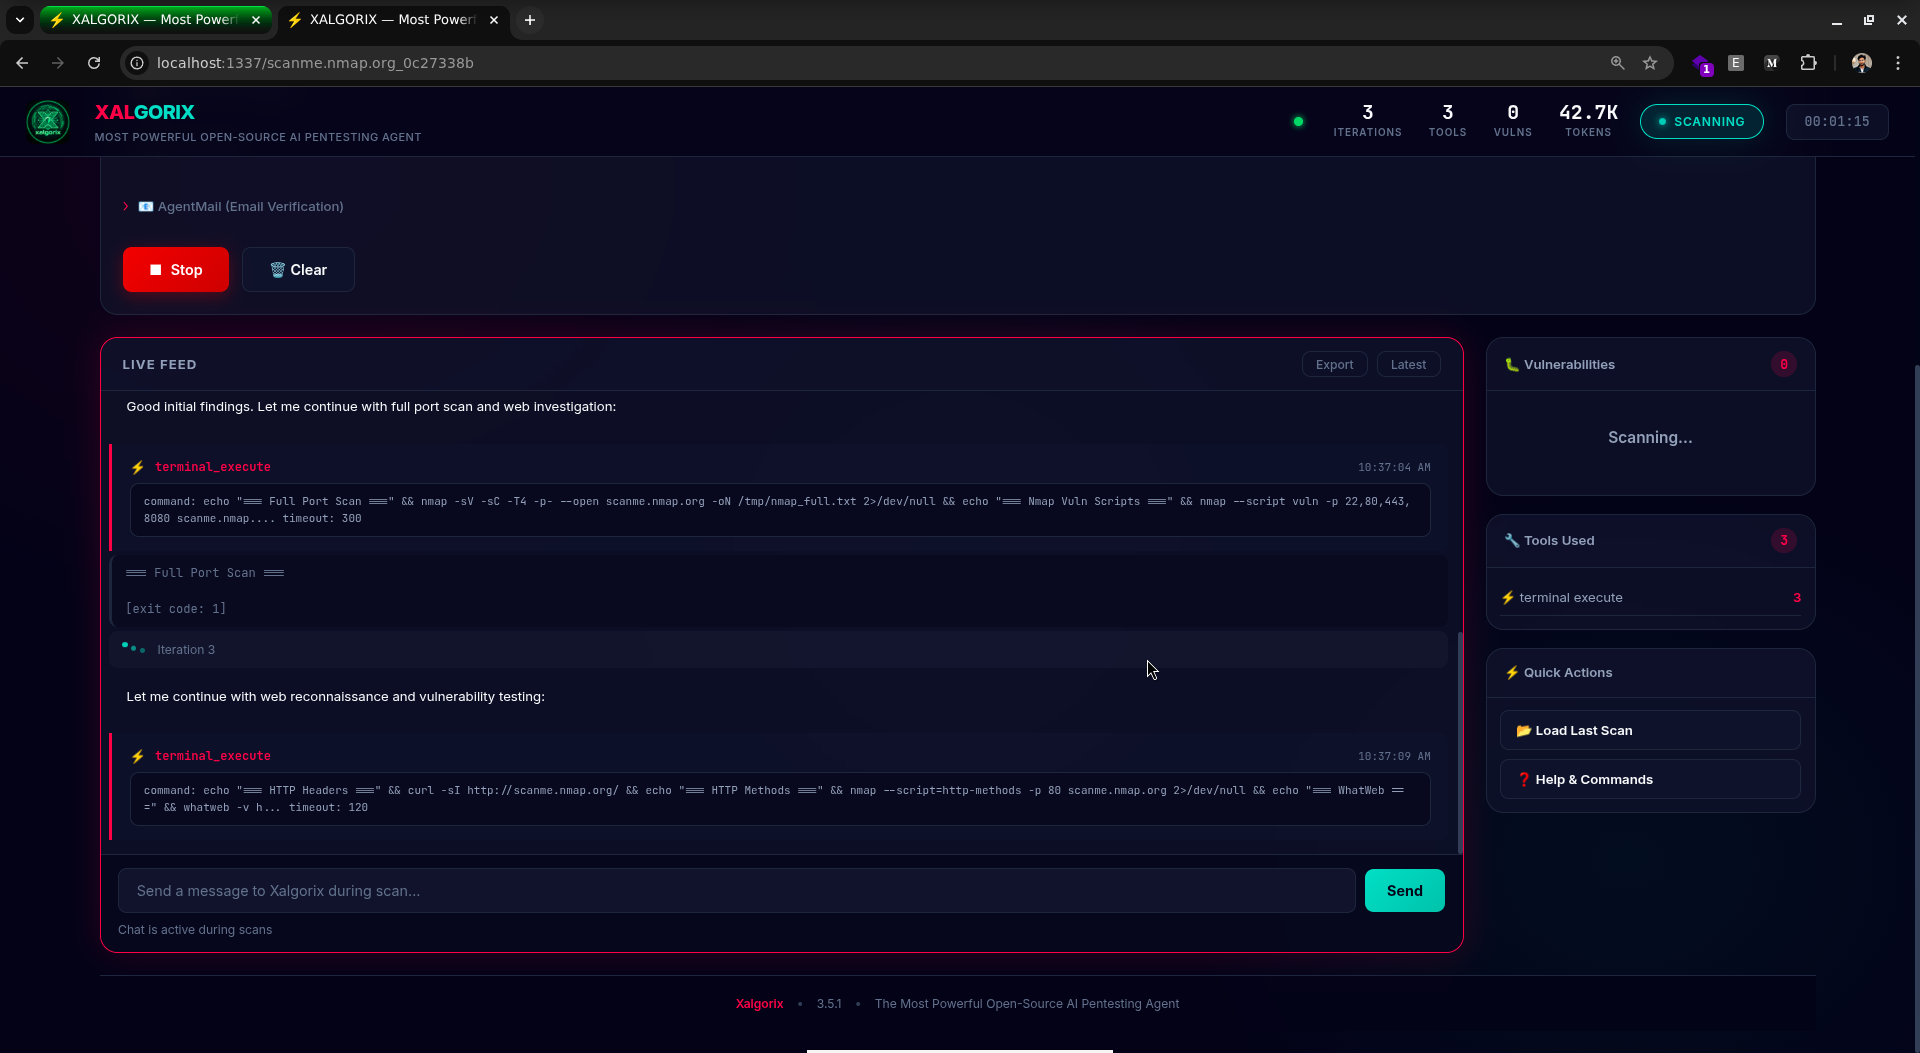
Task: Open Help & Commands
Action: pyautogui.click(x=1650, y=780)
